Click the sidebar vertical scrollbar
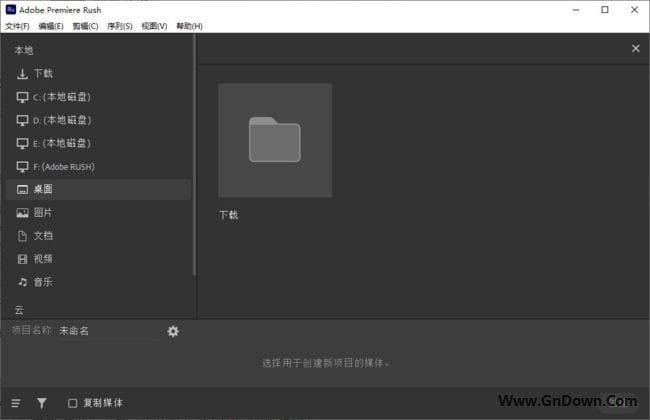This screenshot has width=650, height=420. pyautogui.click(x=194, y=155)
